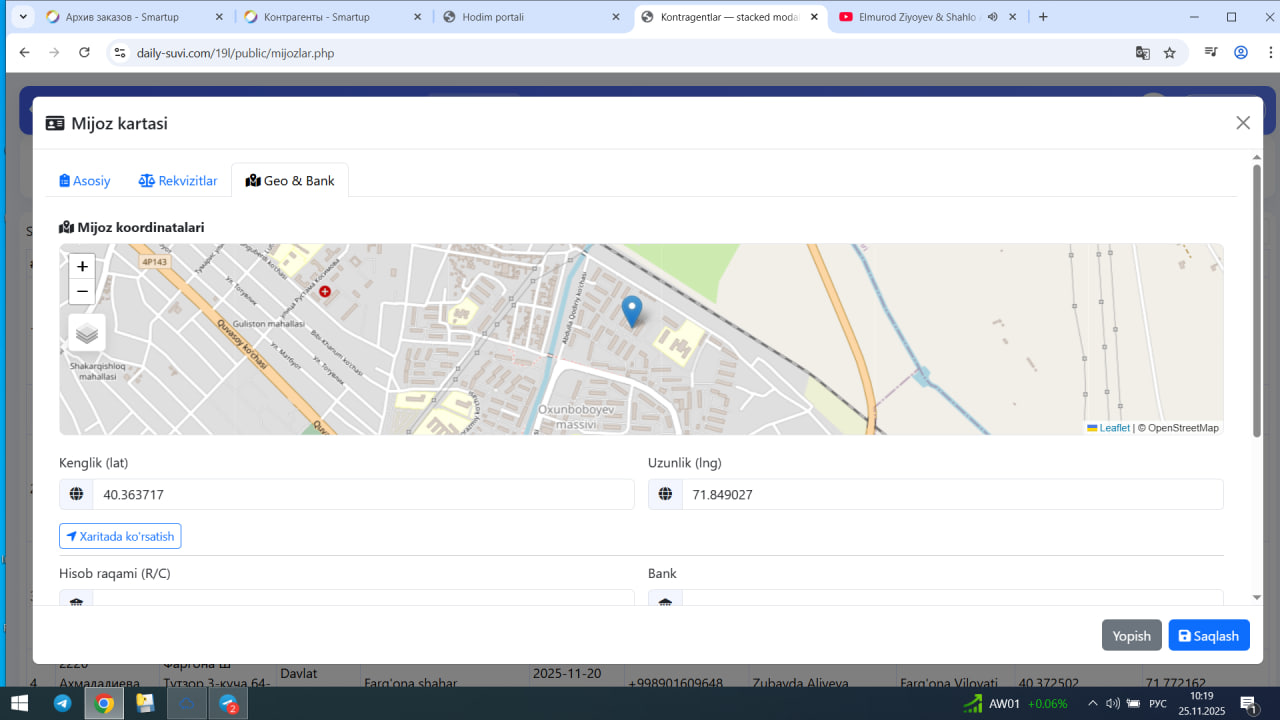Close the Mijoz kartasi dialog with X

point(1243,123)
